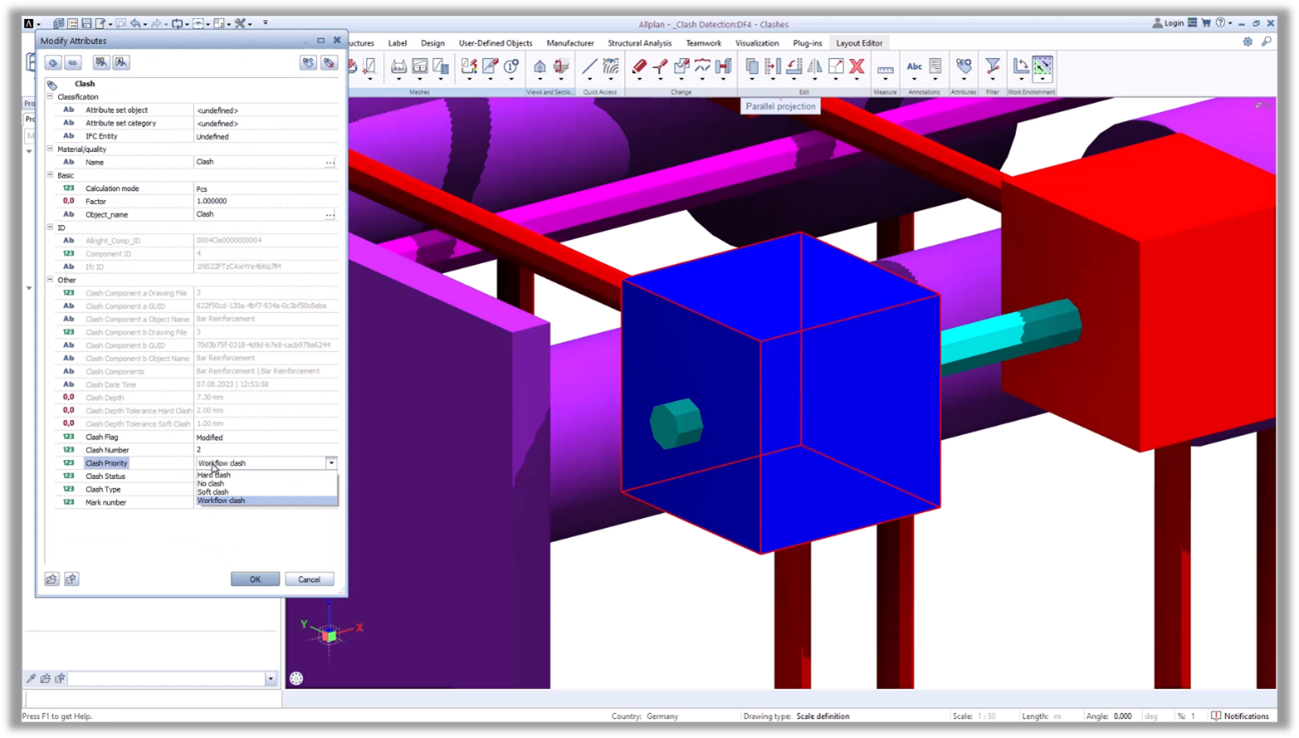Click the round view navigation icon in viewport
The width and height of the screenshot is (1299, 738).
click(296, 678)
